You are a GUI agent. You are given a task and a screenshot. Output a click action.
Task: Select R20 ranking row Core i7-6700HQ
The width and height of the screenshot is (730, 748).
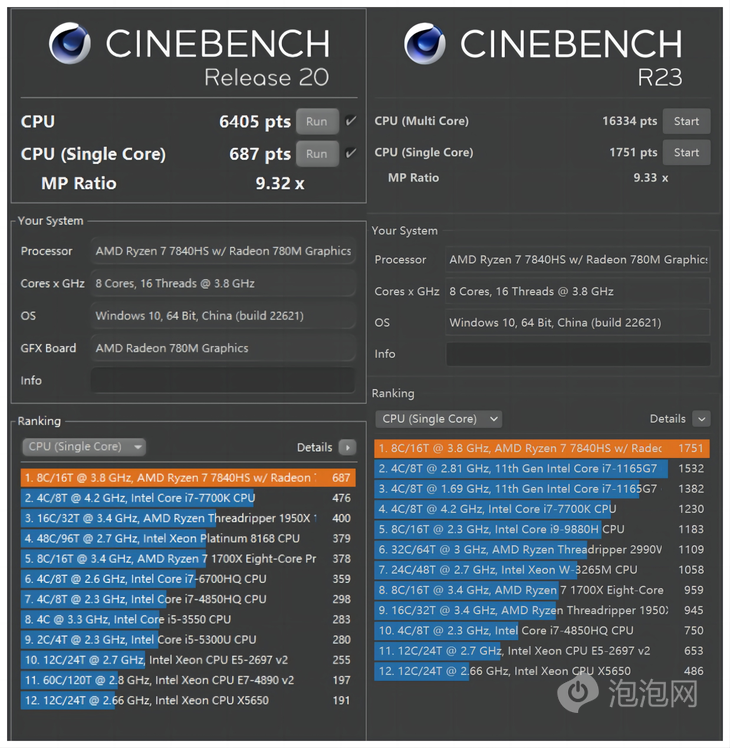(x=188, y=579)
